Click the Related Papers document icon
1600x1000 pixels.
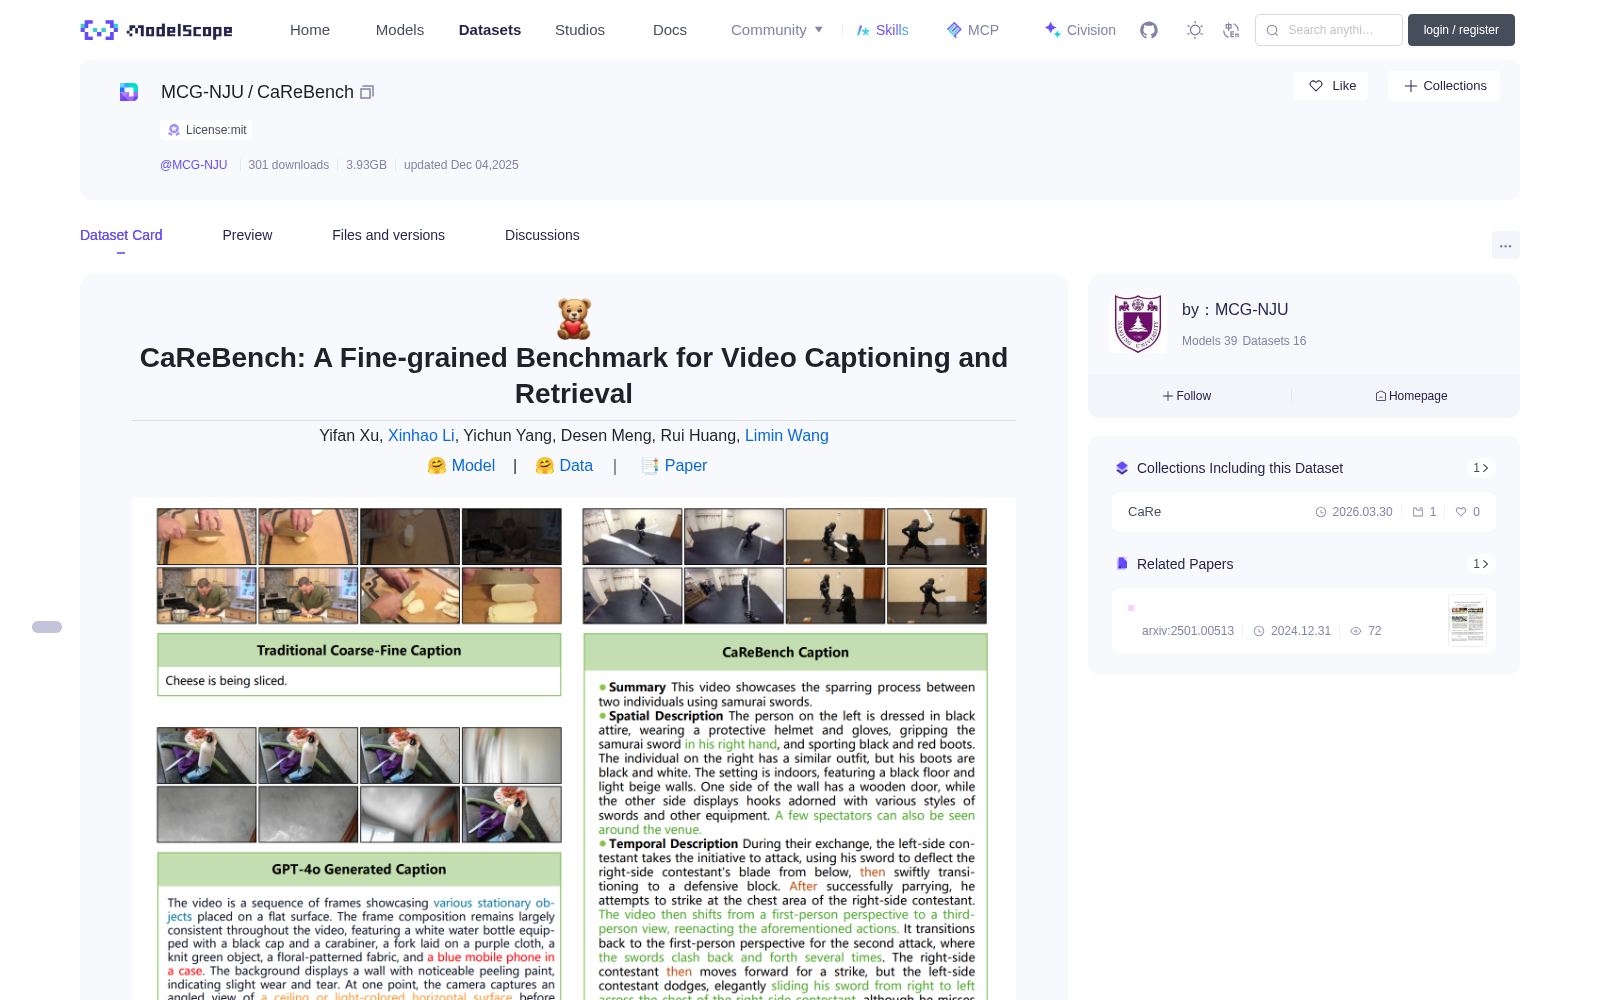1122,564
